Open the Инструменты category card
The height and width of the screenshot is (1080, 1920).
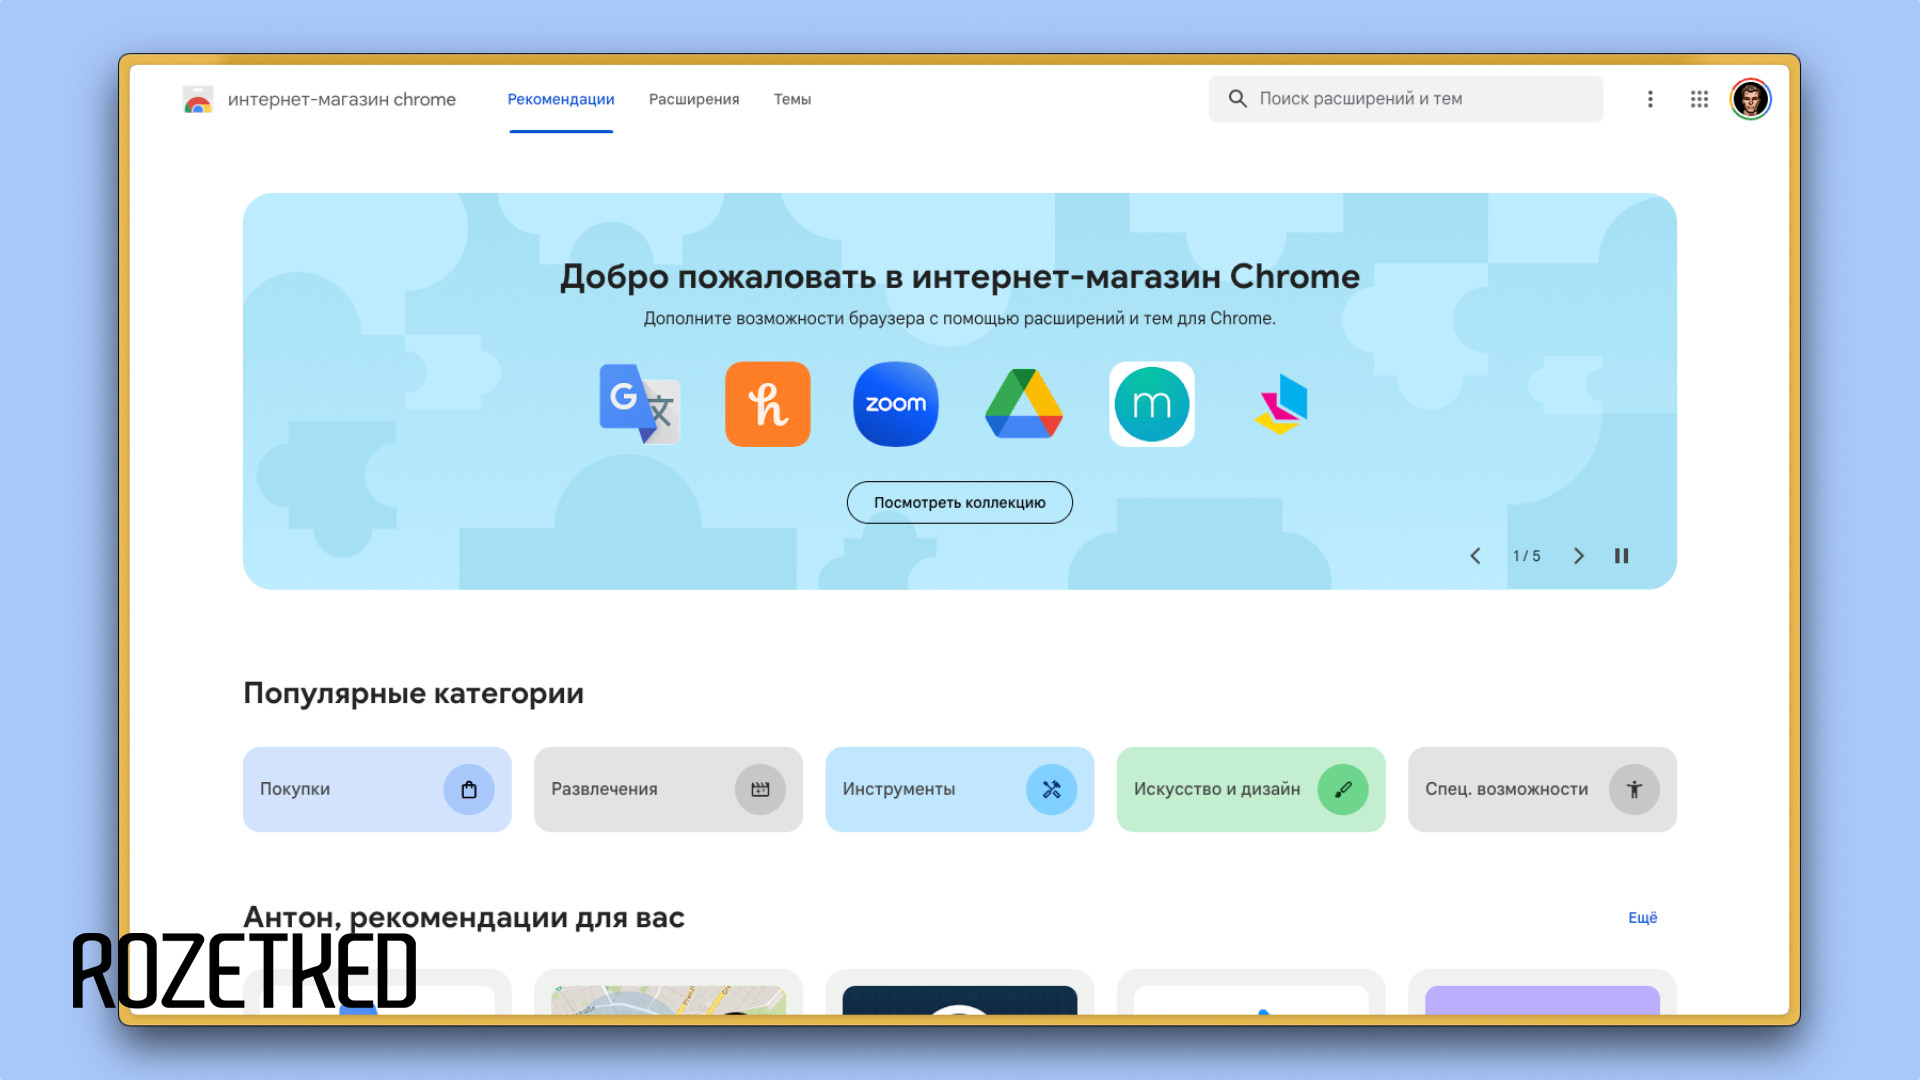[959, 789]
